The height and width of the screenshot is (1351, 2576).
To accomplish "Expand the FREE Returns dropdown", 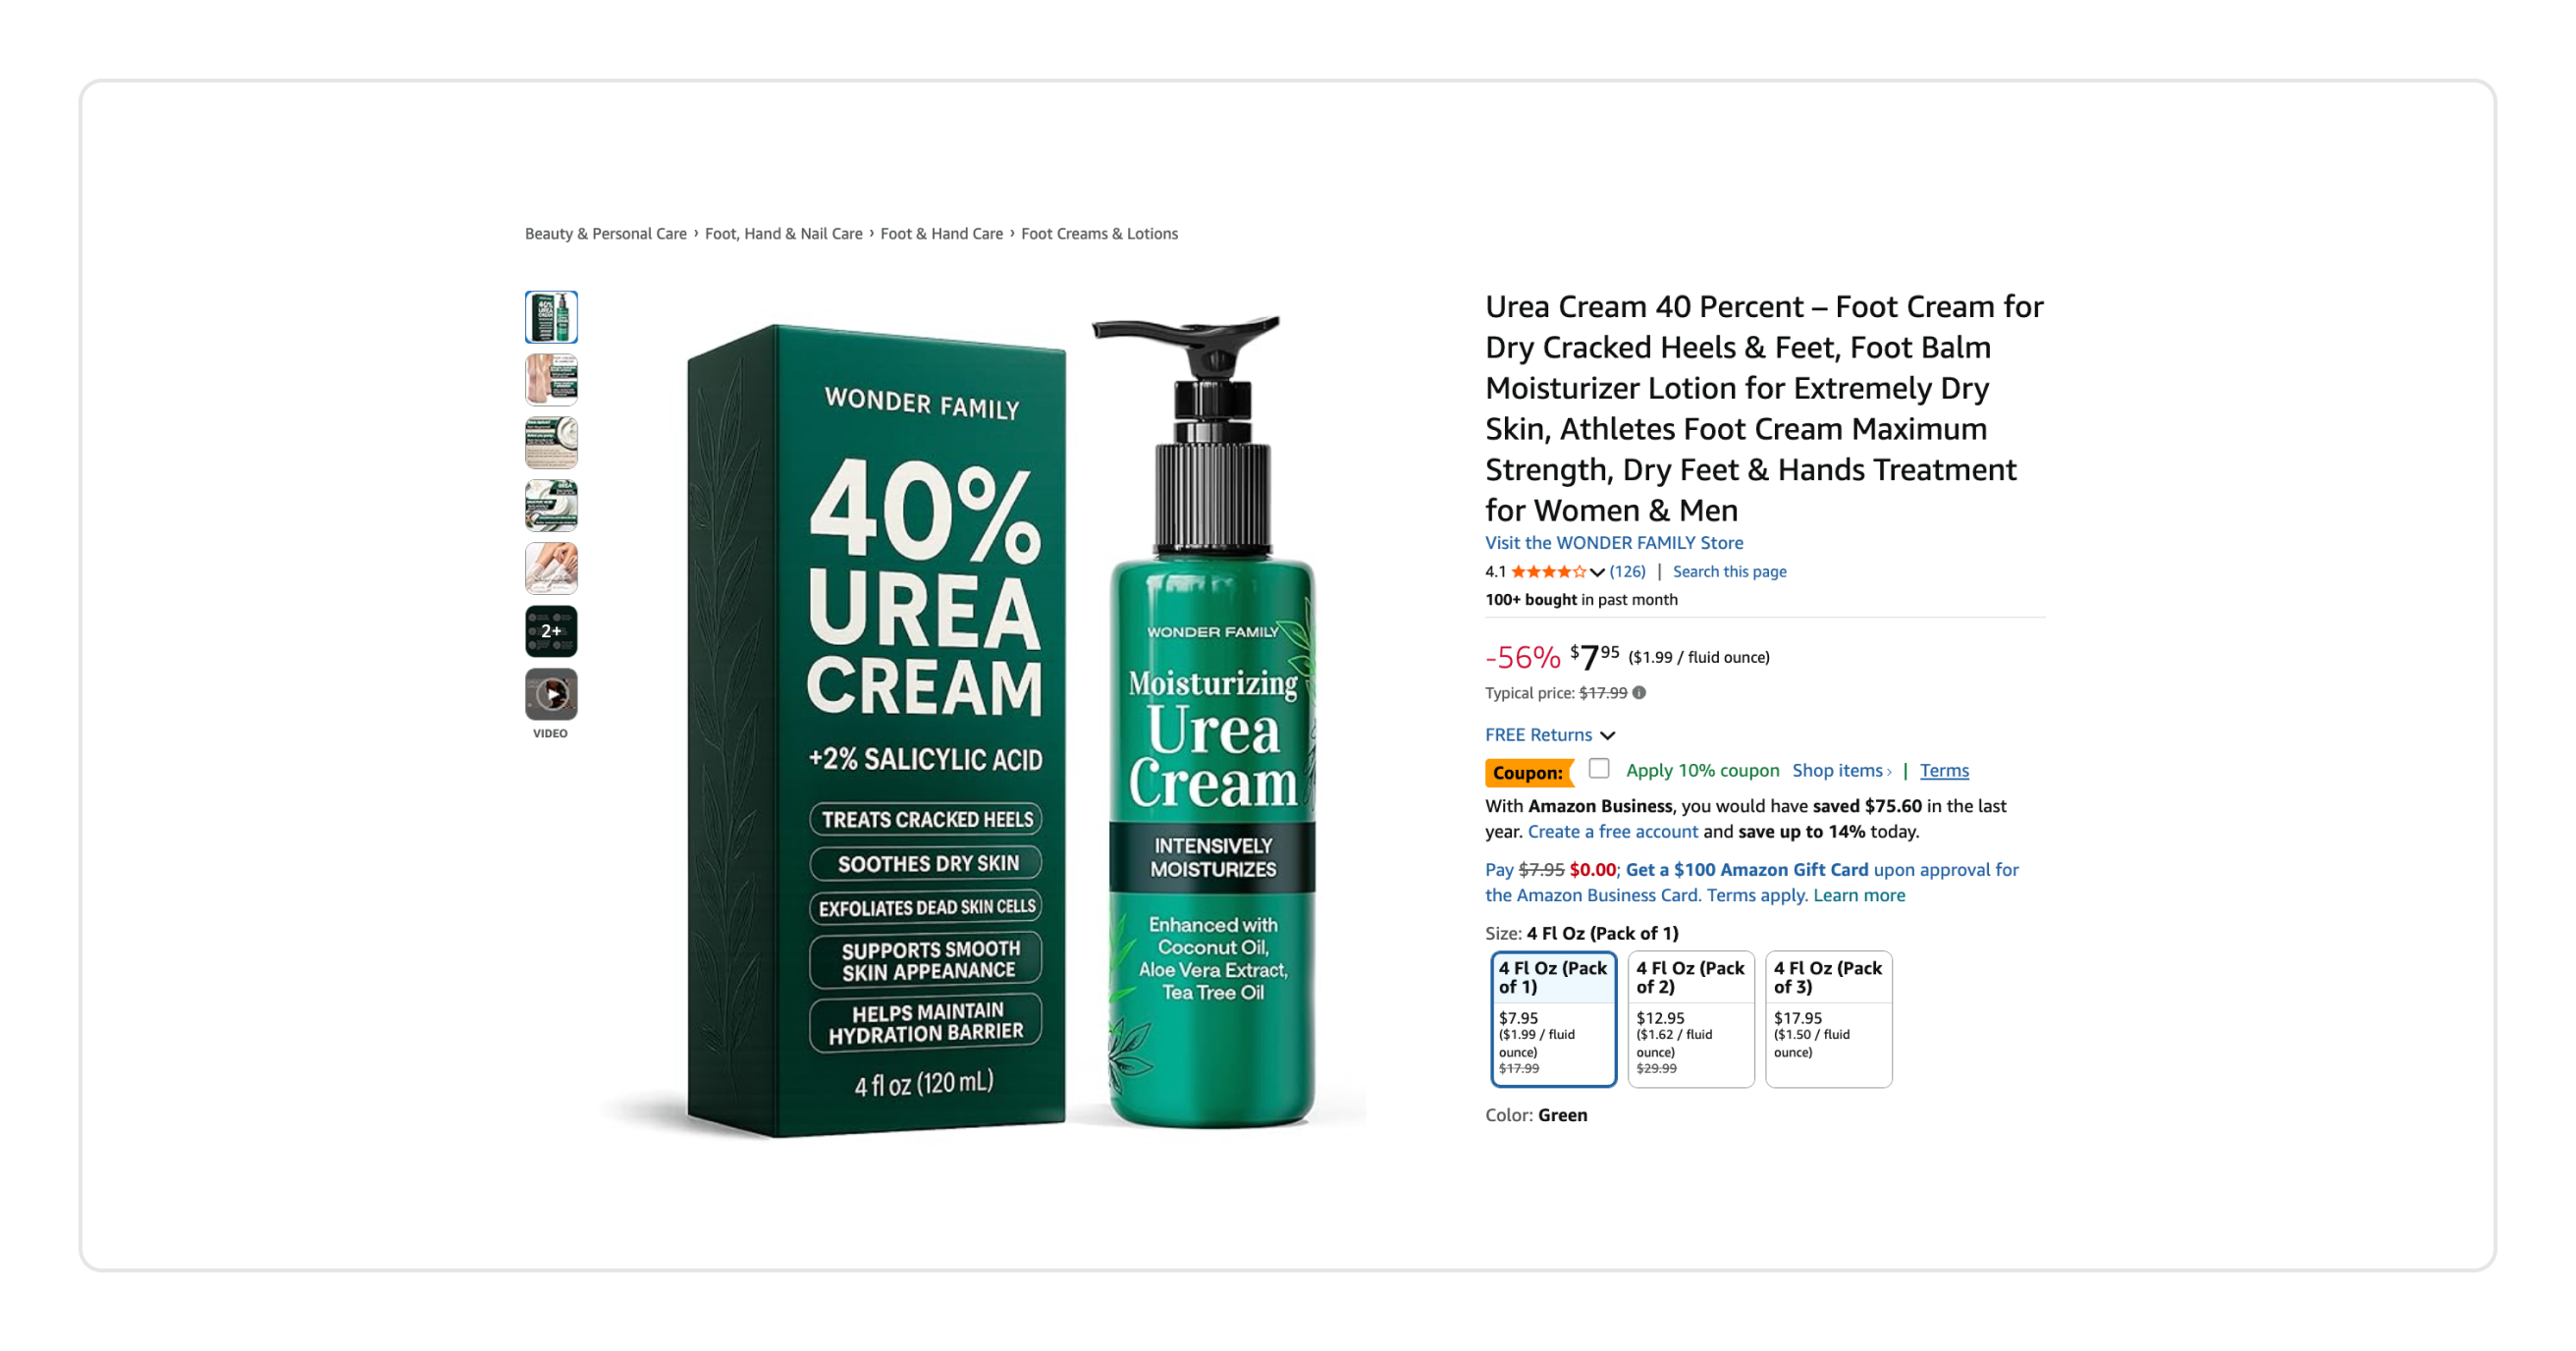I will pos(1550,735).
